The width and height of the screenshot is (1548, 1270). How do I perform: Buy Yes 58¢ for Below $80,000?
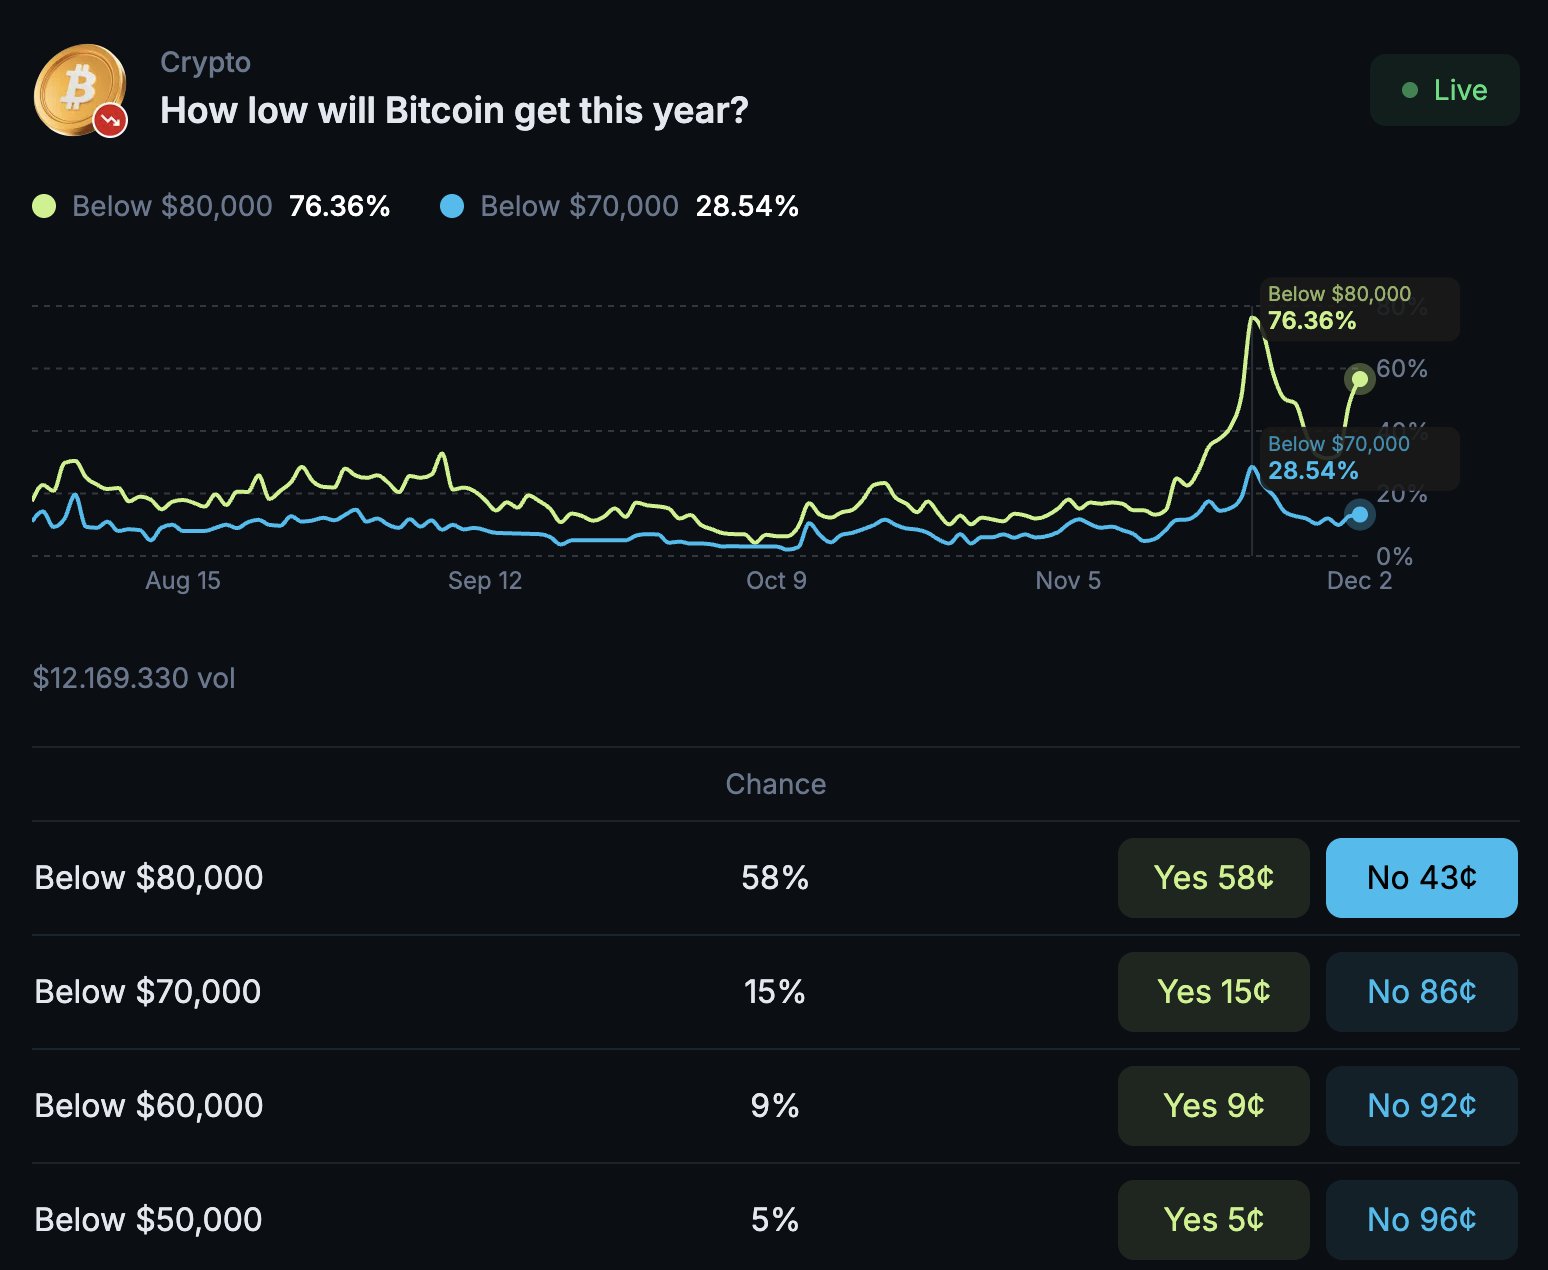point(1213,878)
